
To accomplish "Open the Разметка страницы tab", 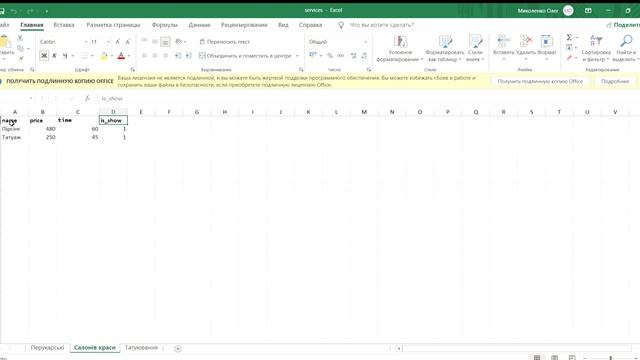I will click(113, 25).
